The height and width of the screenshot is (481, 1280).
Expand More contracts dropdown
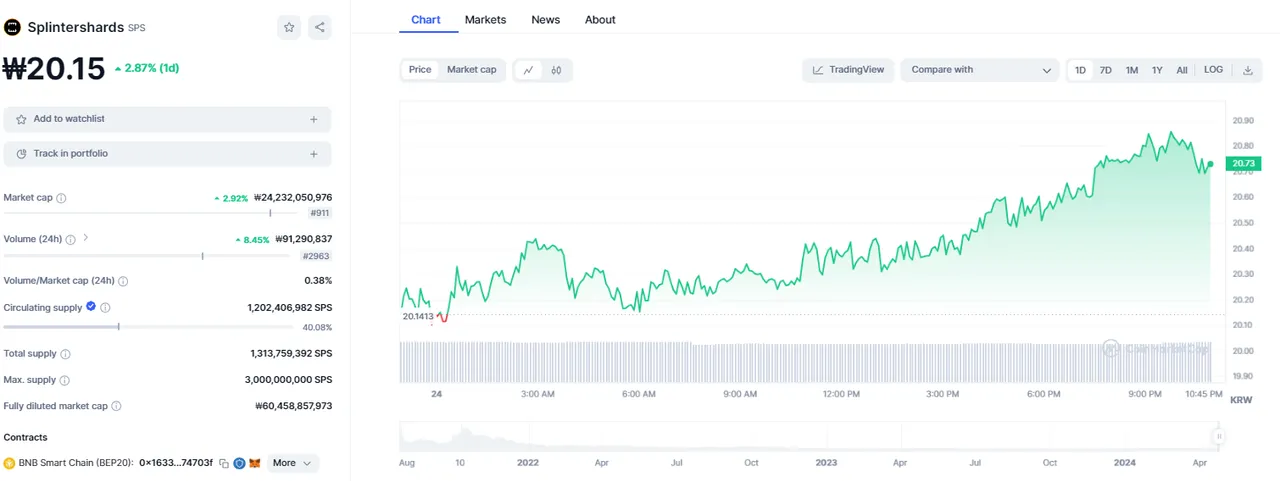pyautogui.click(x=292, y=463)
